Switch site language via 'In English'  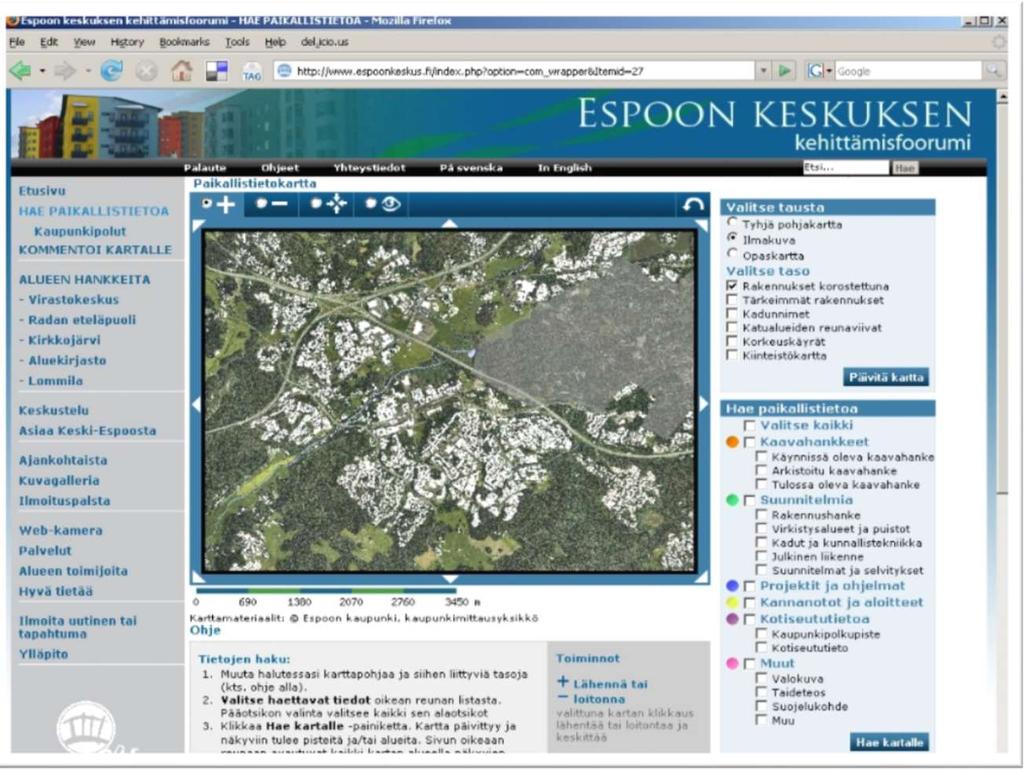pos(564,168)
